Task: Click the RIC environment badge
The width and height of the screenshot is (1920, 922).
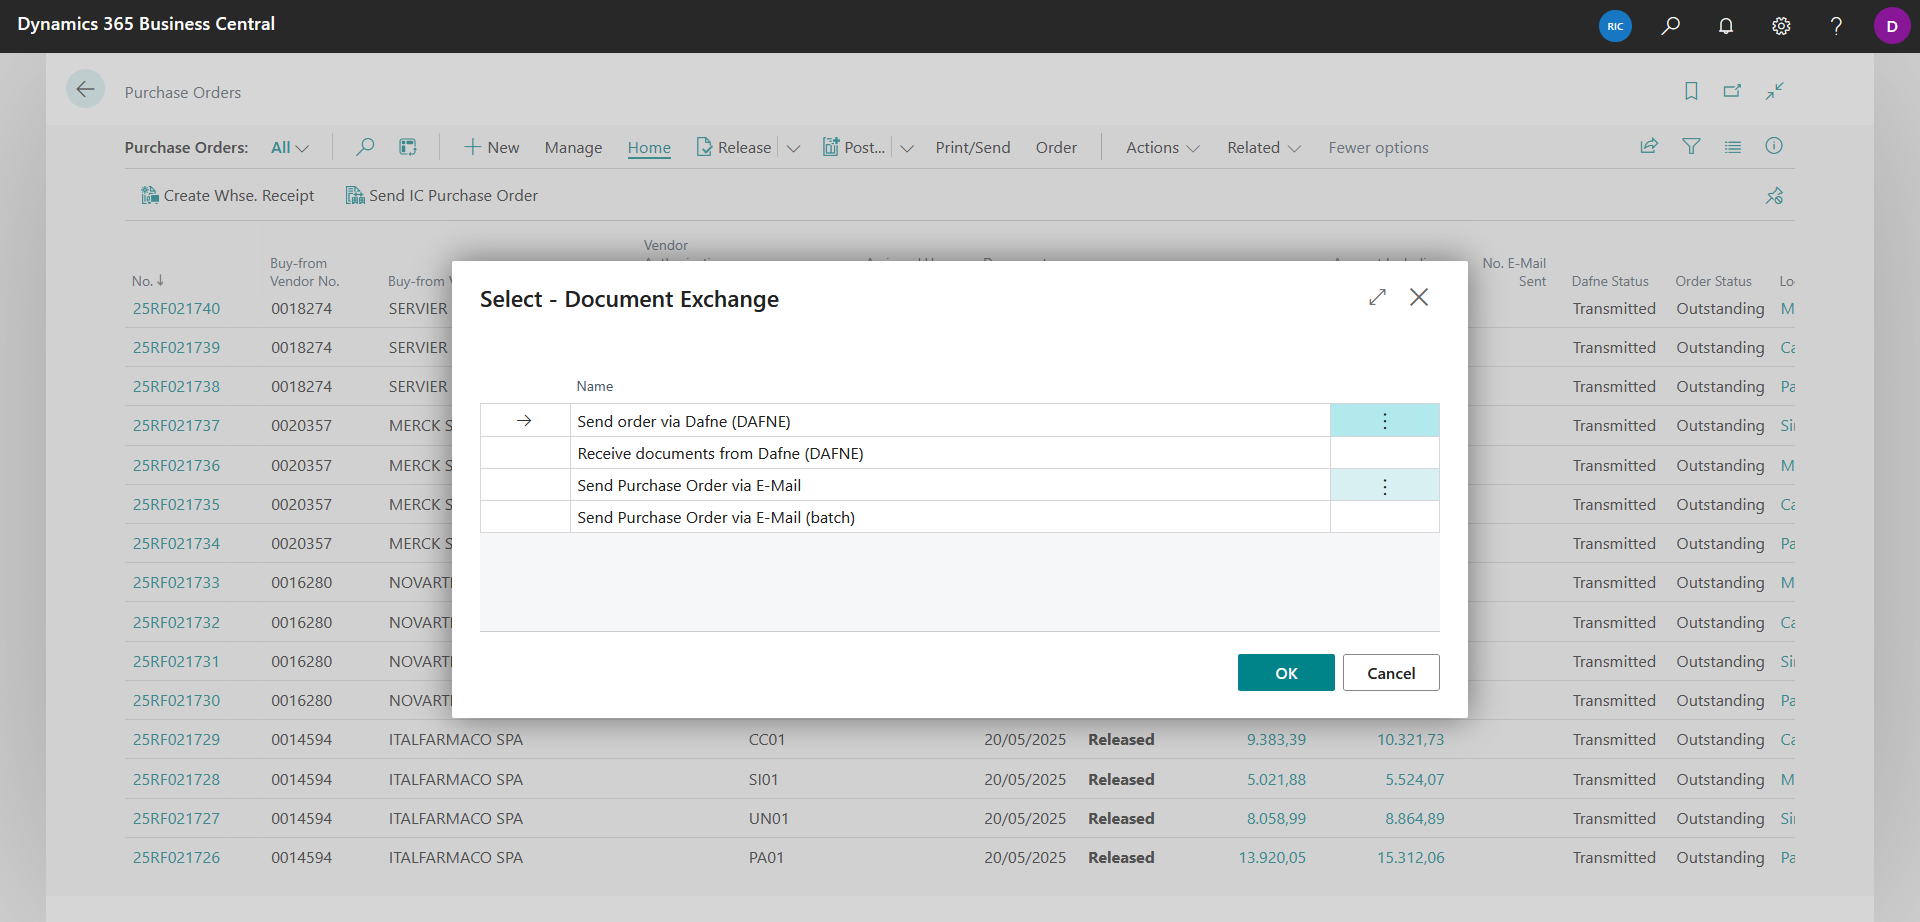Action: (1615, 26)
